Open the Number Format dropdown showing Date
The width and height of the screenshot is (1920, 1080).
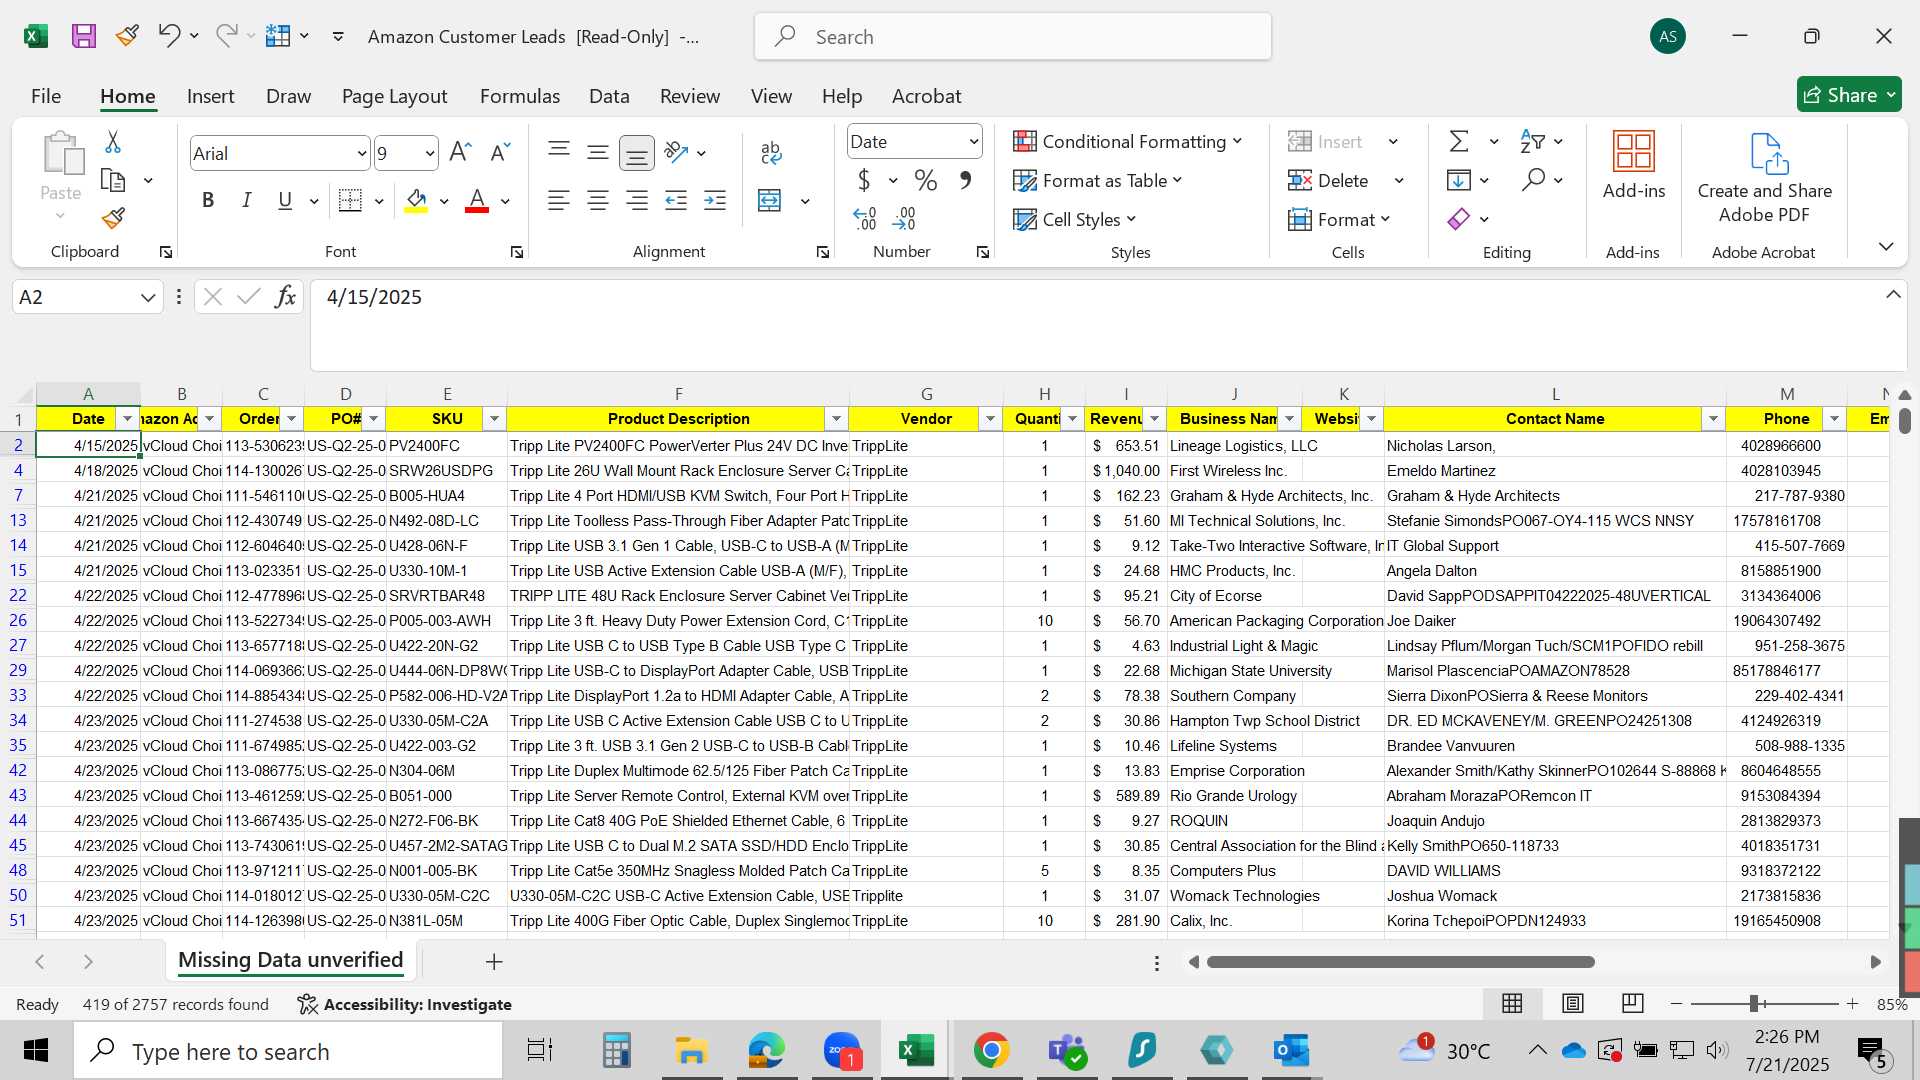click(973, 142)
